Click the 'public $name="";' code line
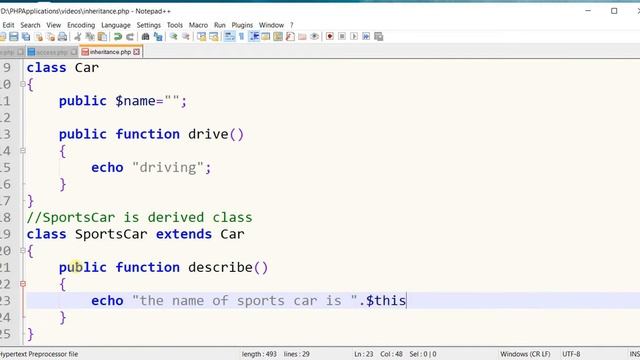 (123, 101)
